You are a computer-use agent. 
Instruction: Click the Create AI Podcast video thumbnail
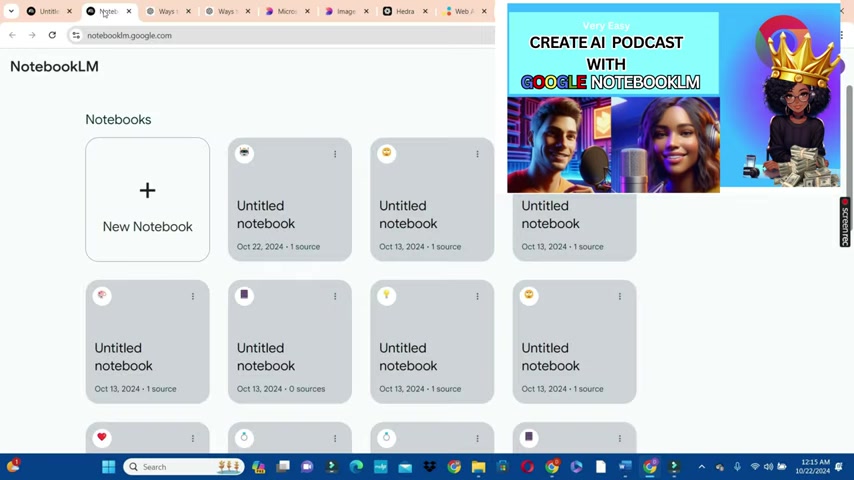(x=674, y=98)
